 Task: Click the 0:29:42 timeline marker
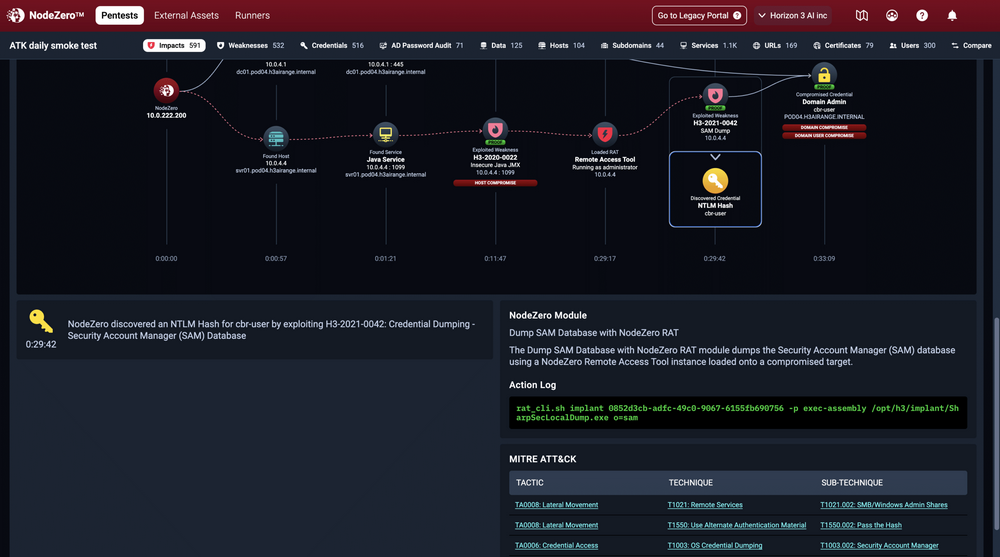pyautogui.click(x=714, y=259)
